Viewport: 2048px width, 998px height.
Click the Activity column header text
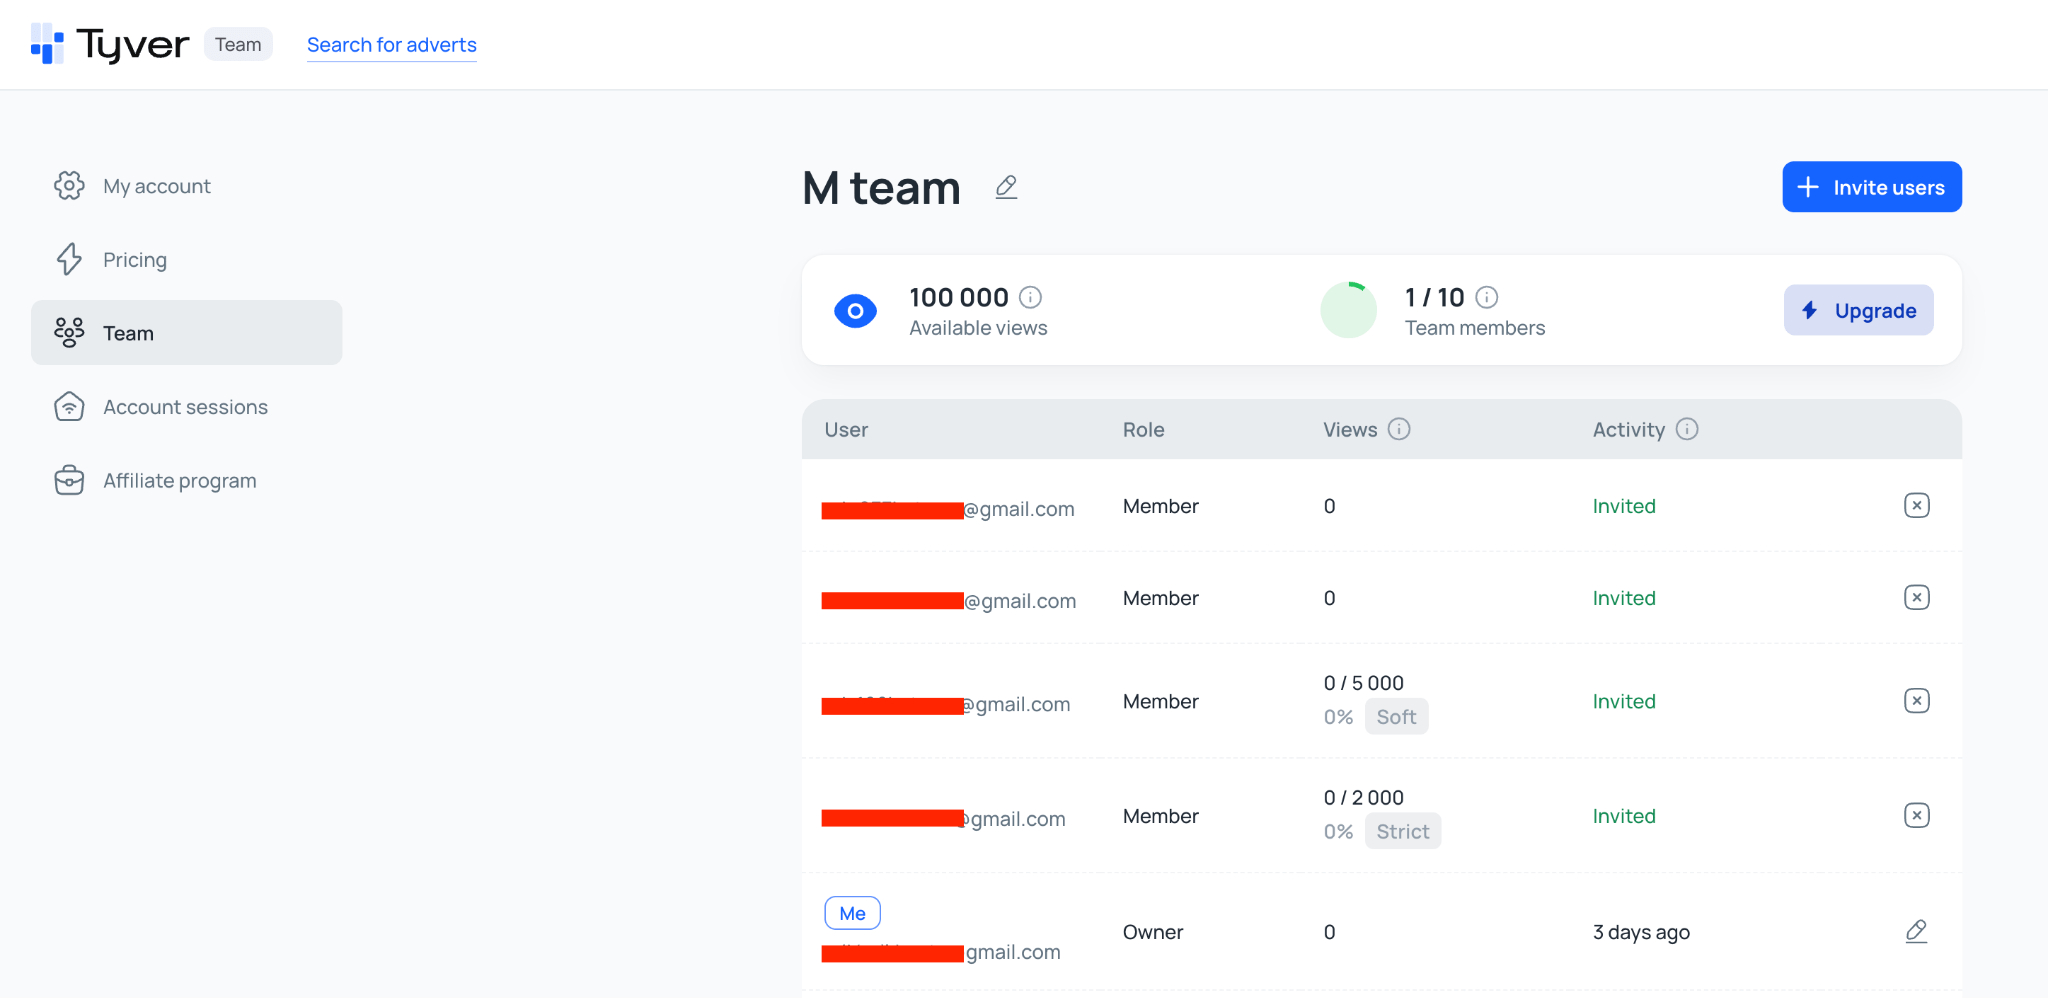(1628, 430)
